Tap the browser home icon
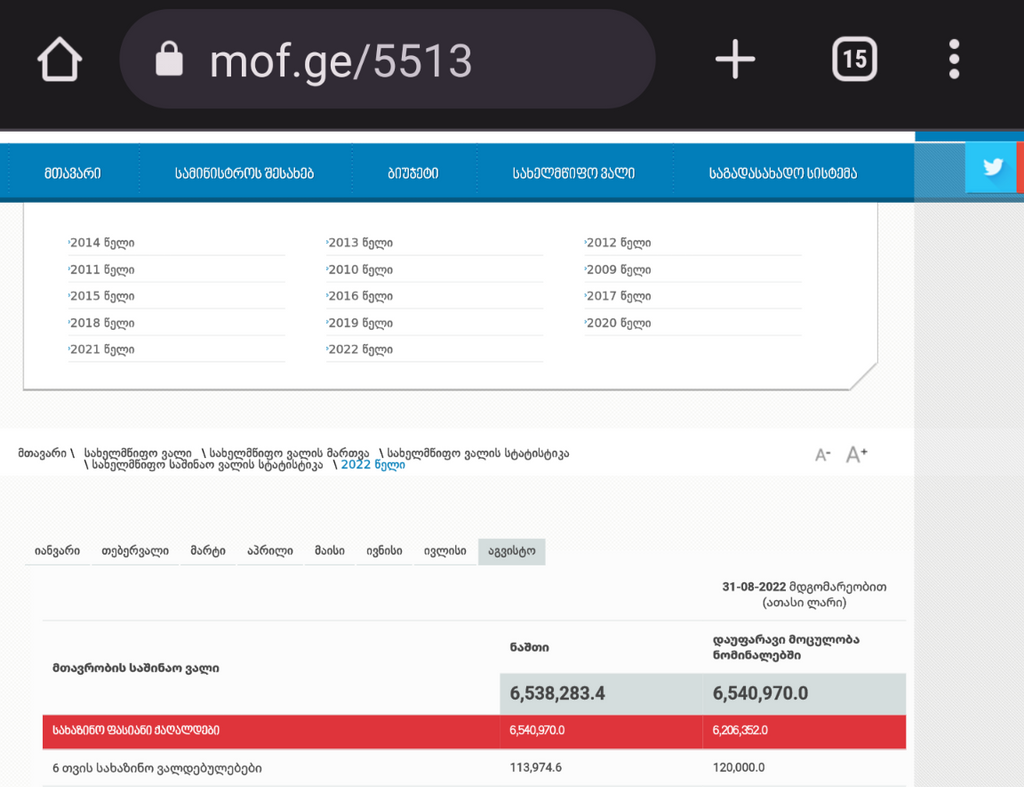1024x787 pixels. pyautogui.click(x=59, y=60)
